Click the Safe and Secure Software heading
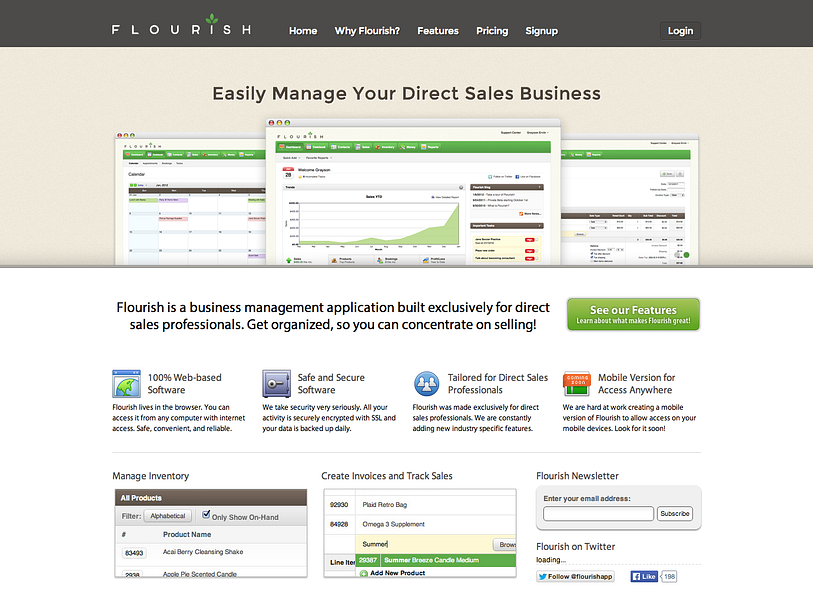The height and width of the screenshot is (600, 813). click(x=331, y=384)
